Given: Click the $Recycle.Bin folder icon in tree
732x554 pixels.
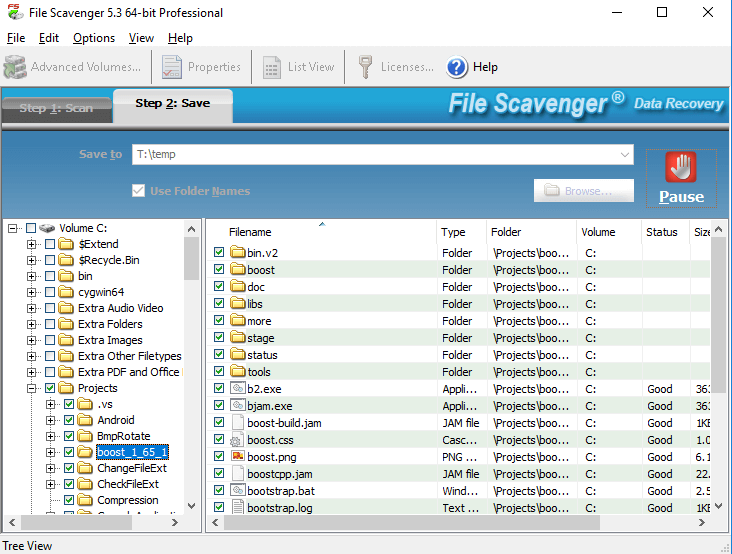Looking at the screenshot, I should click(x=66, y=260).
